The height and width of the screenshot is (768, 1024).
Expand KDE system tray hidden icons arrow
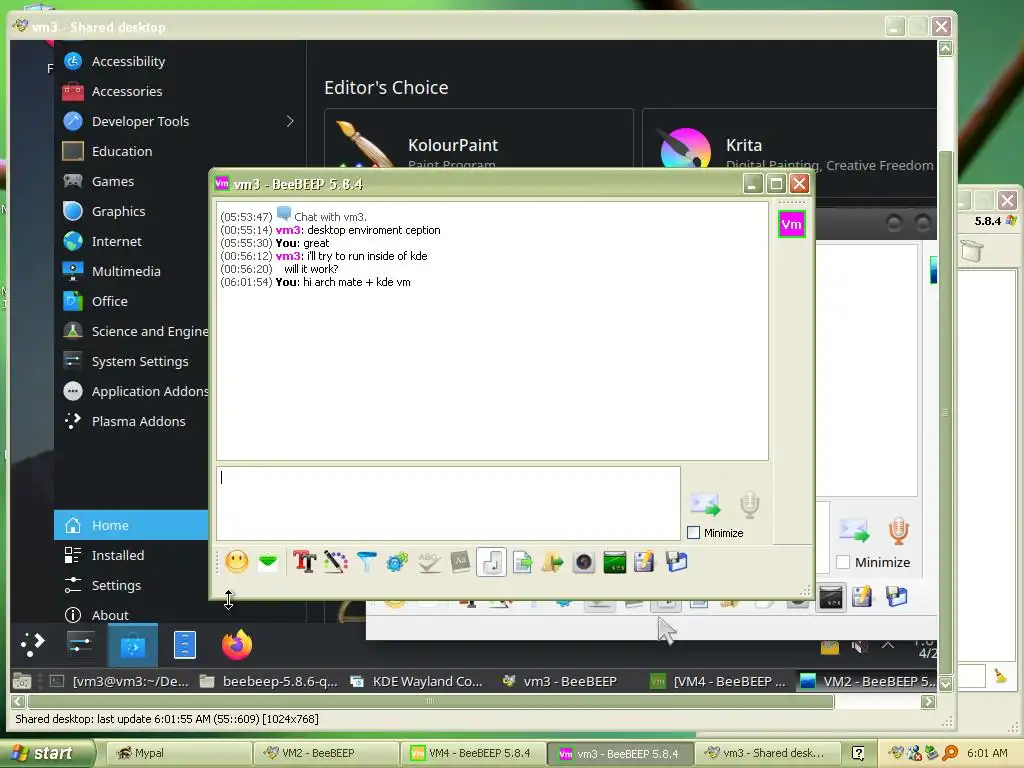click(x=888, y=645)
